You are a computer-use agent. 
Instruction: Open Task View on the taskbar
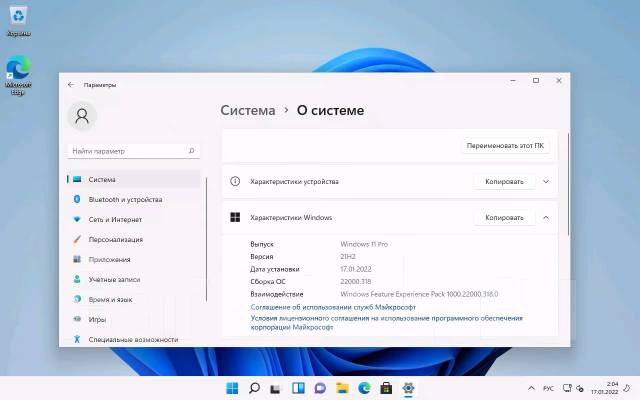[276, 388]
